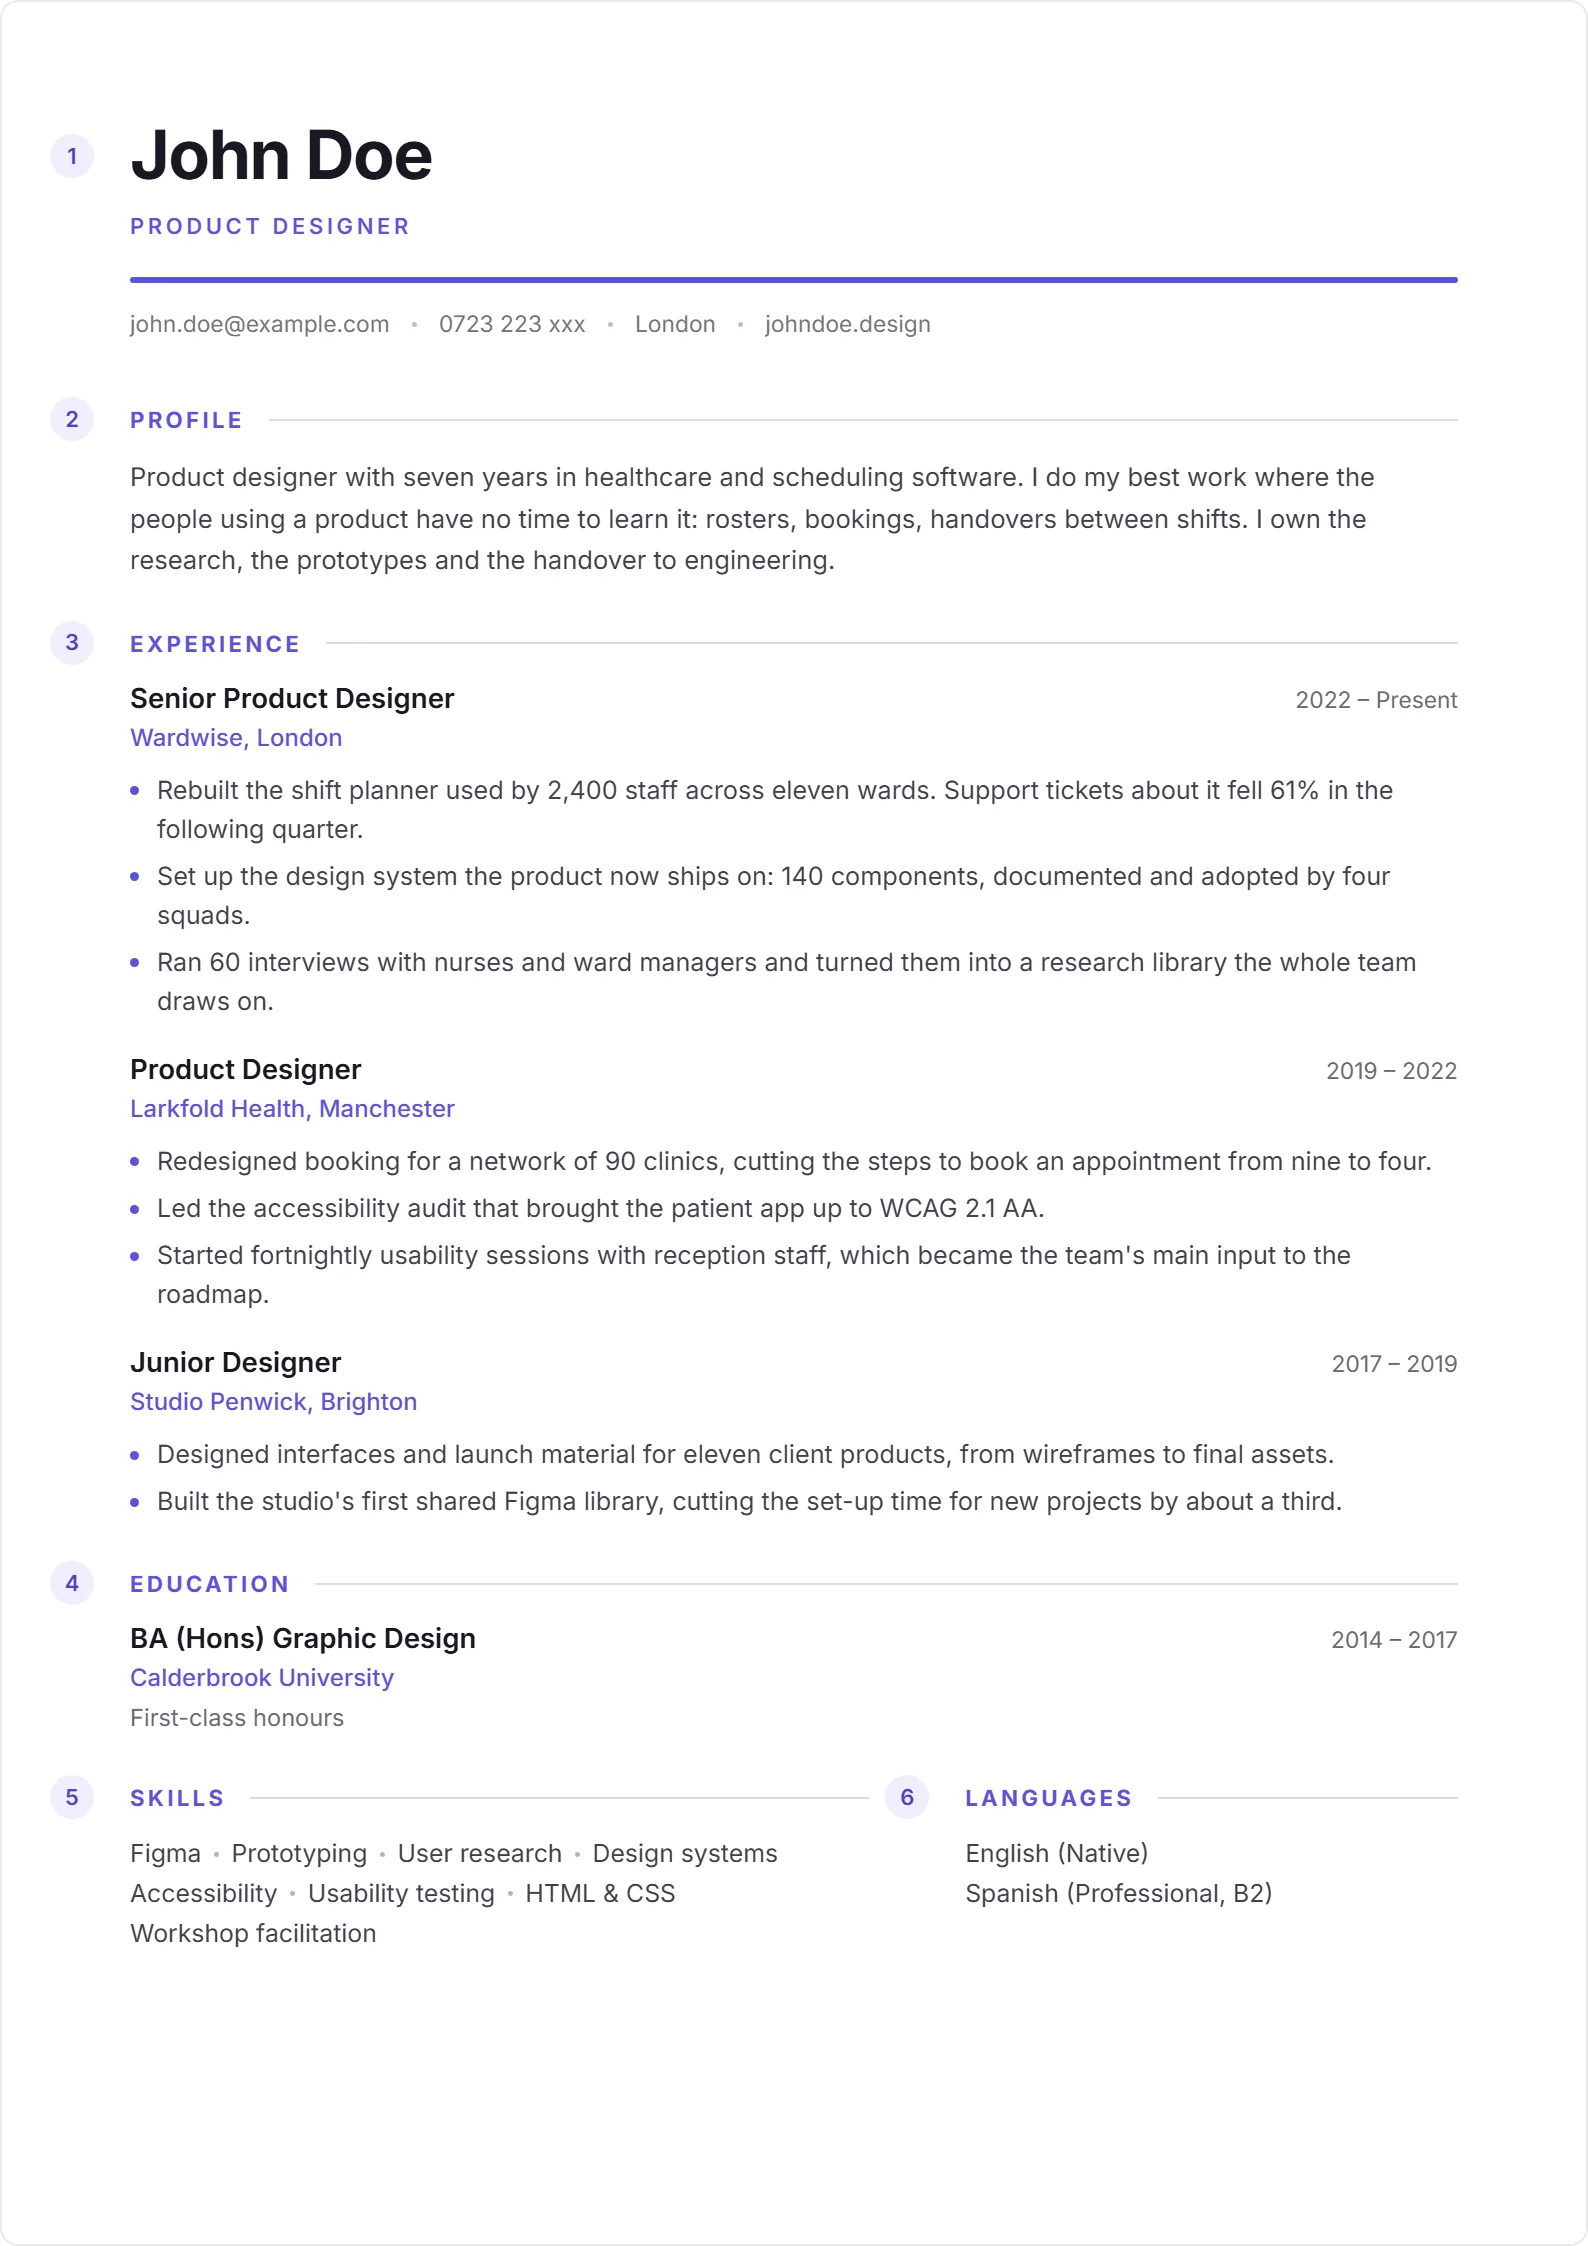Click the BA (Hons) Graphic Design heading
Image resolution: width=1588 pixels, height=2246 pixels.
point(303,1638)
